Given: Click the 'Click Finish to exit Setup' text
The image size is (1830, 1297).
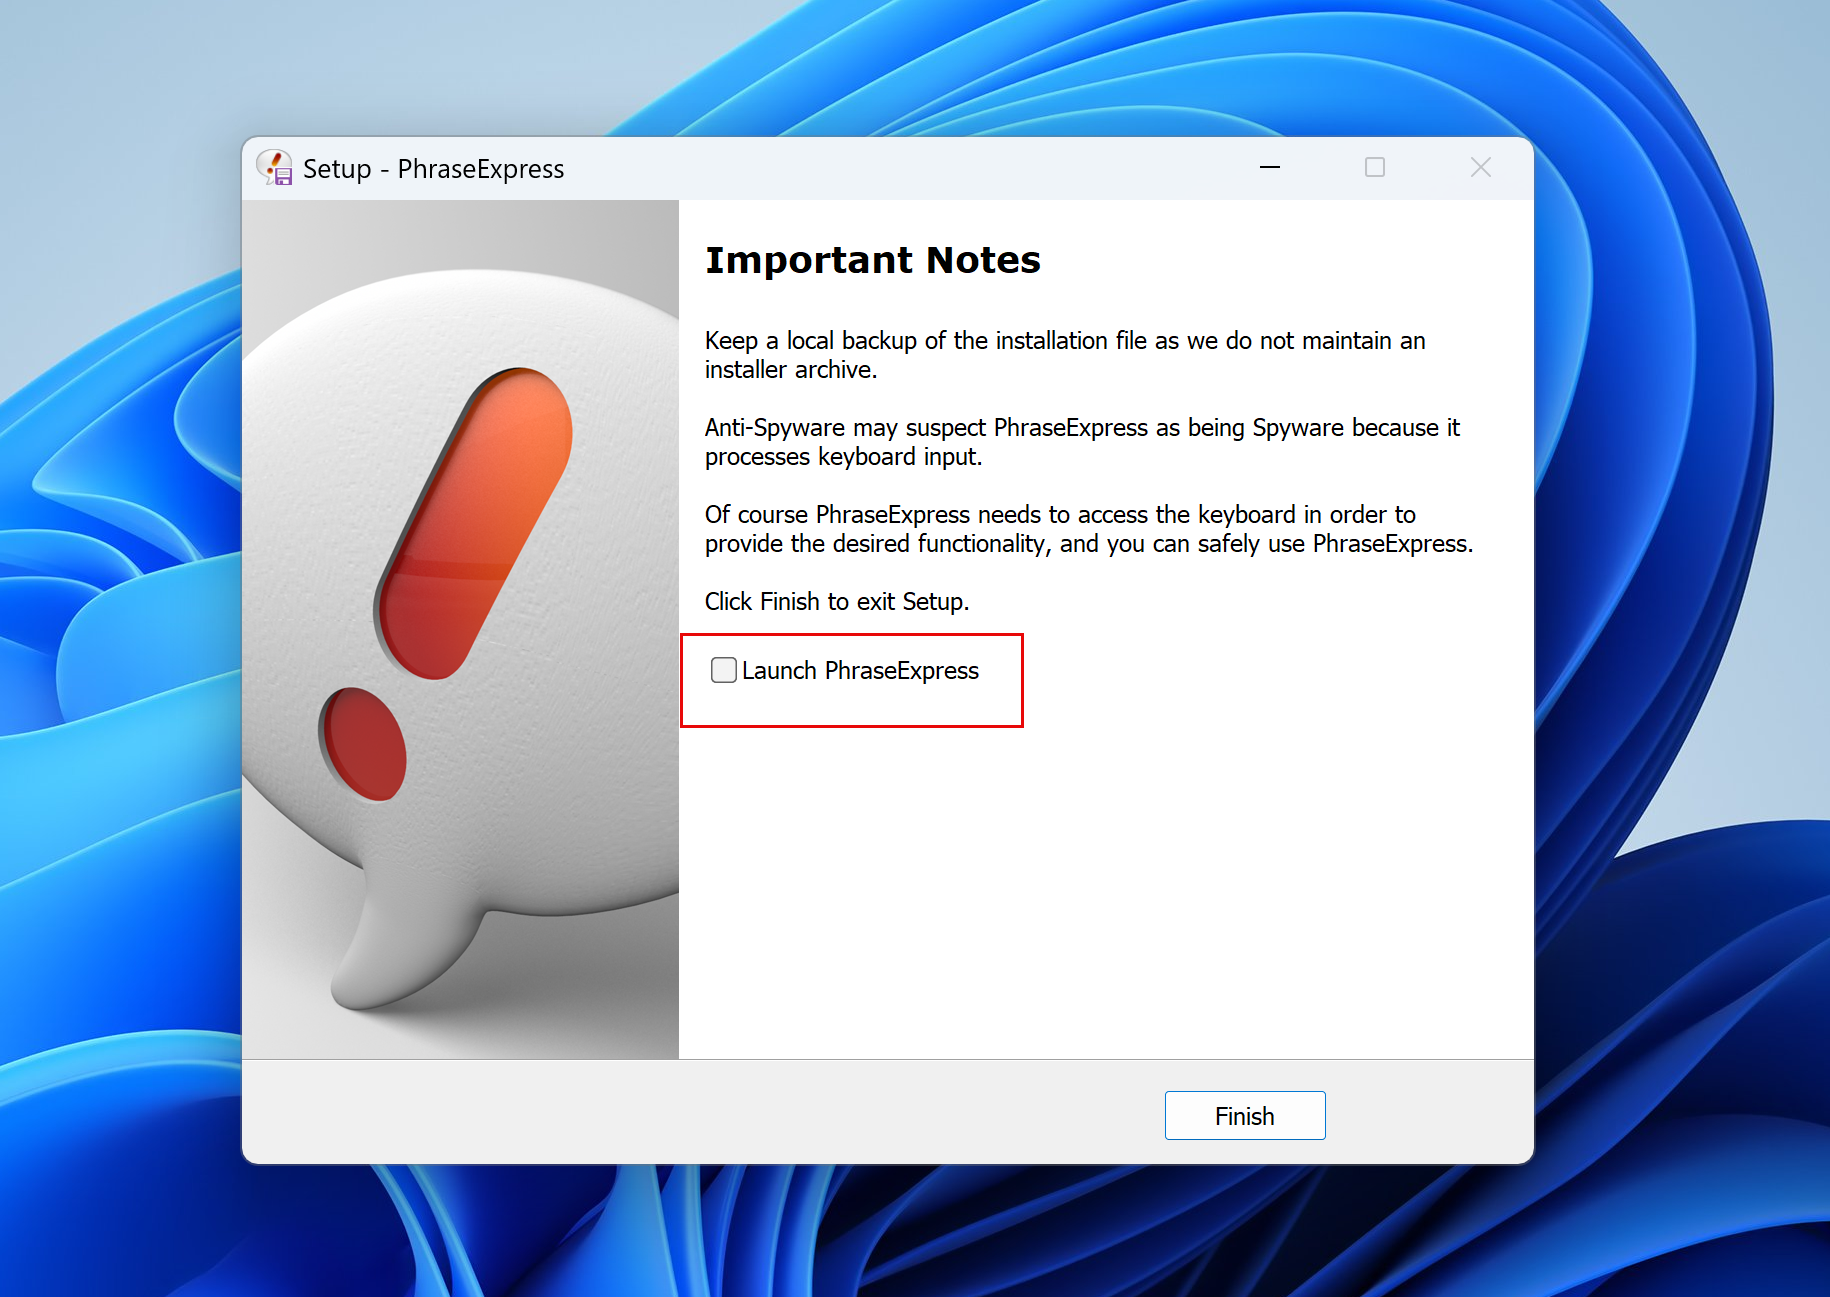Looking at the screenshot, I should pyautogui.click(x=836, y=602).
